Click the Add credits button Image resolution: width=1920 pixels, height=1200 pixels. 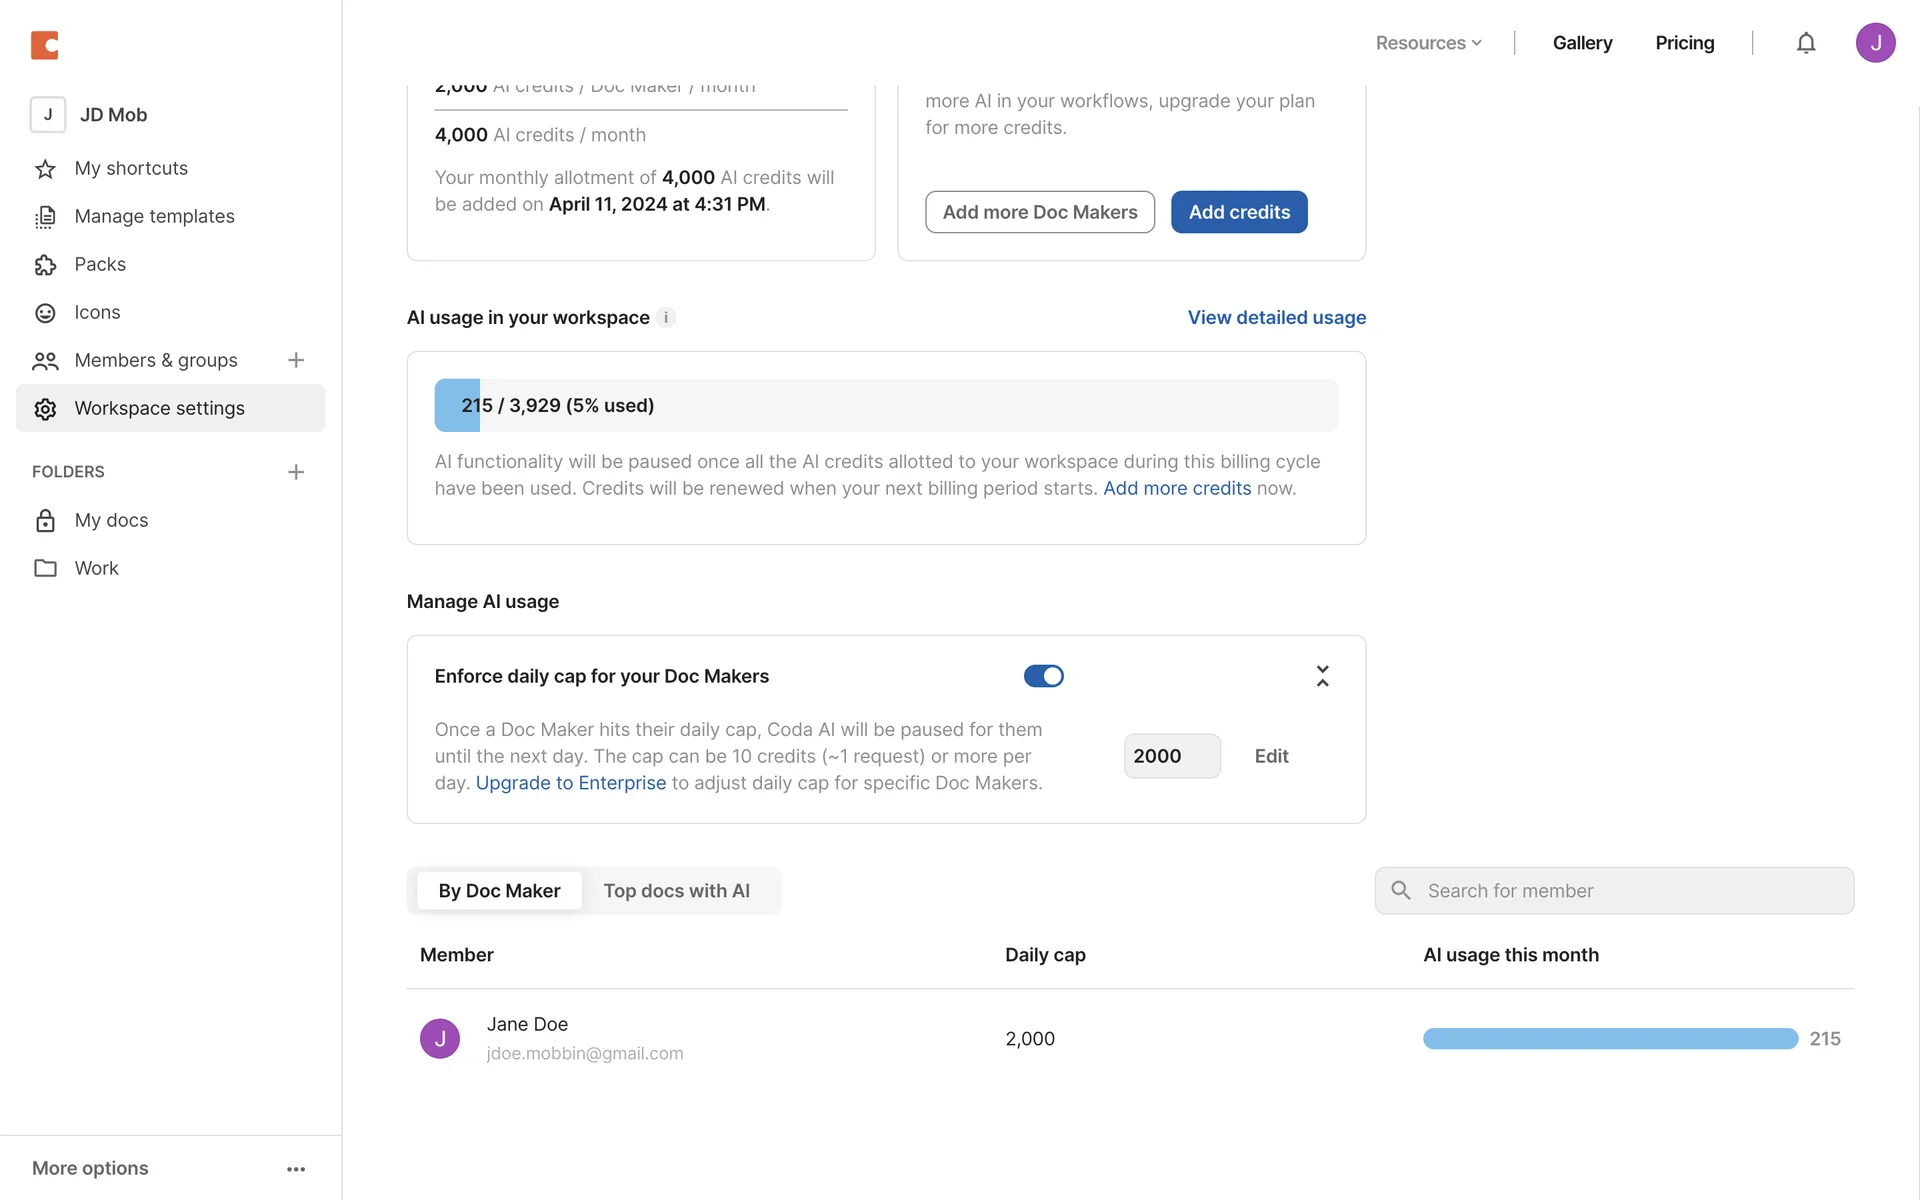(1238, 212)
